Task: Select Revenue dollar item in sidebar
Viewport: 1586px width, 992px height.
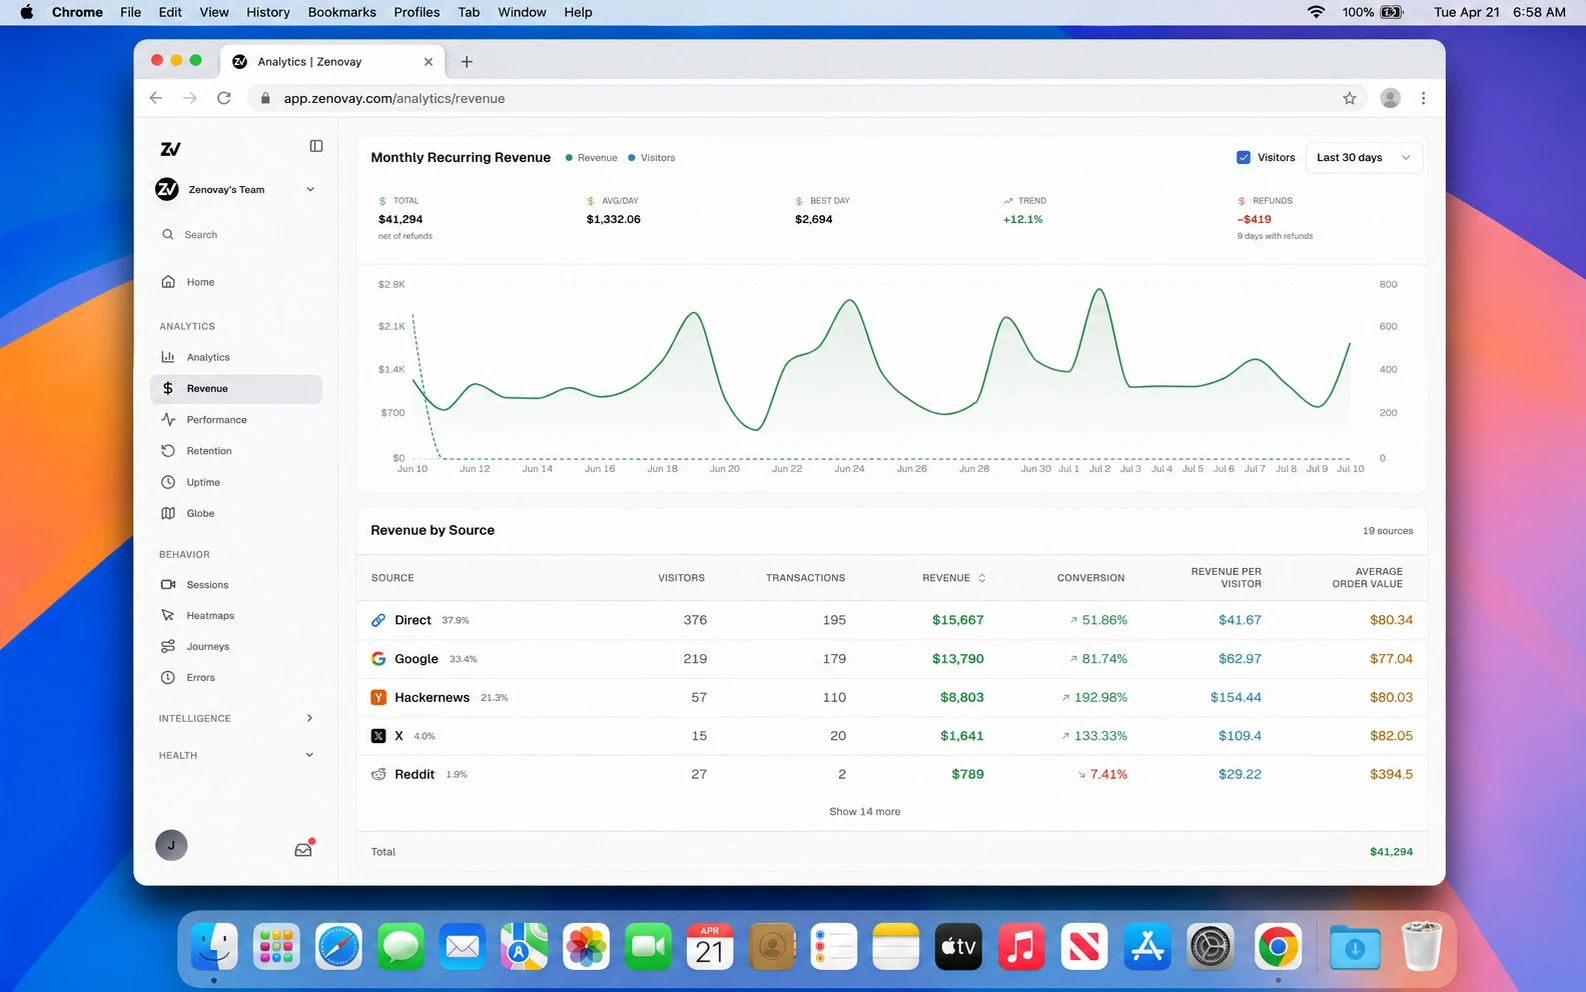Action: (x=236, y=388)
